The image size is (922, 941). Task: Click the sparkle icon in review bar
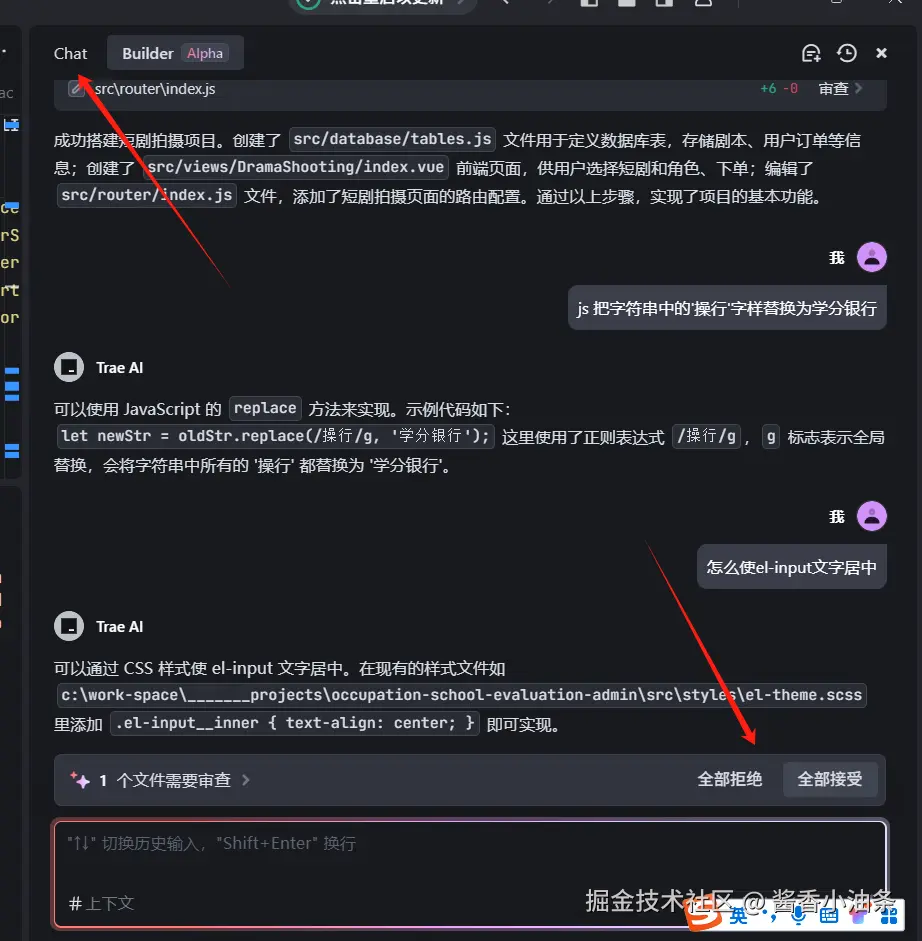pos(80,780)
